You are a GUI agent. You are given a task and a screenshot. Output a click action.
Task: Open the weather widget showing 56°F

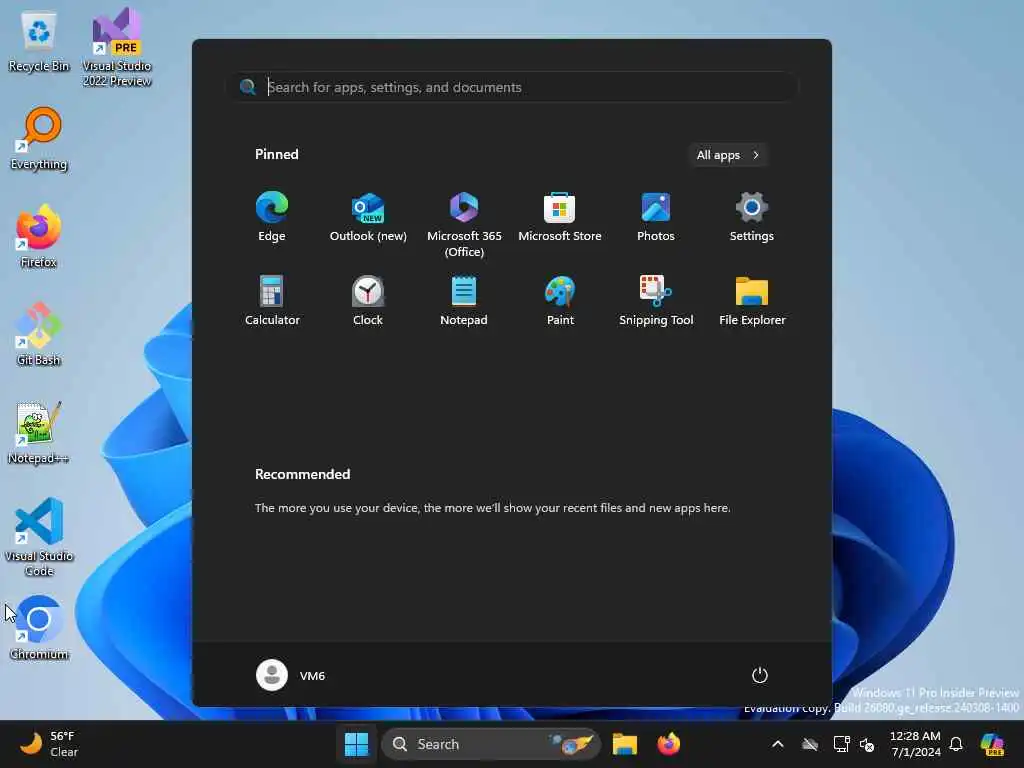[x=49, y=744]
